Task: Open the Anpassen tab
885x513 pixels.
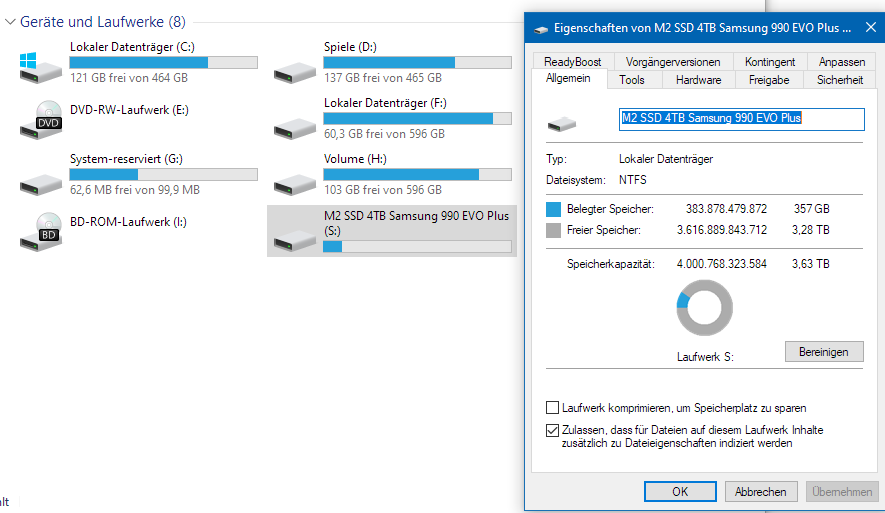Action: coord(842,62)
